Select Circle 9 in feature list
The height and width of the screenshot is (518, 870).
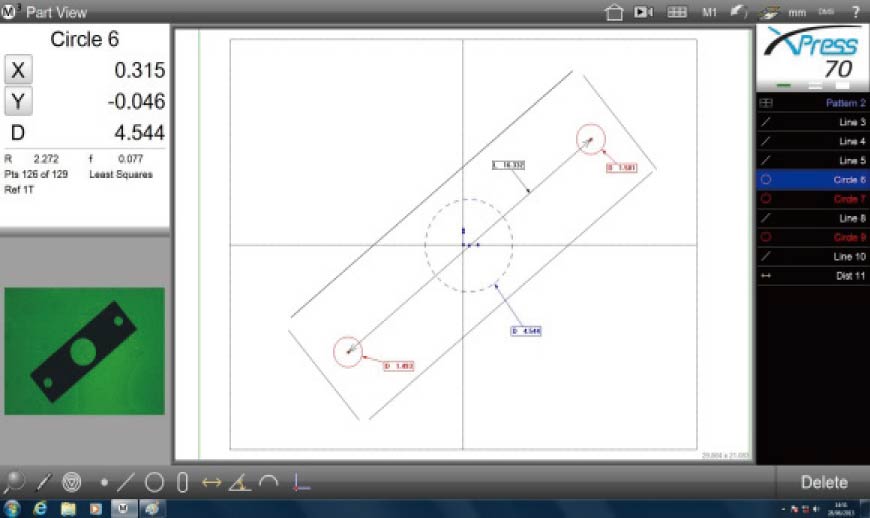pyautogui.click(x=813, y=237)
